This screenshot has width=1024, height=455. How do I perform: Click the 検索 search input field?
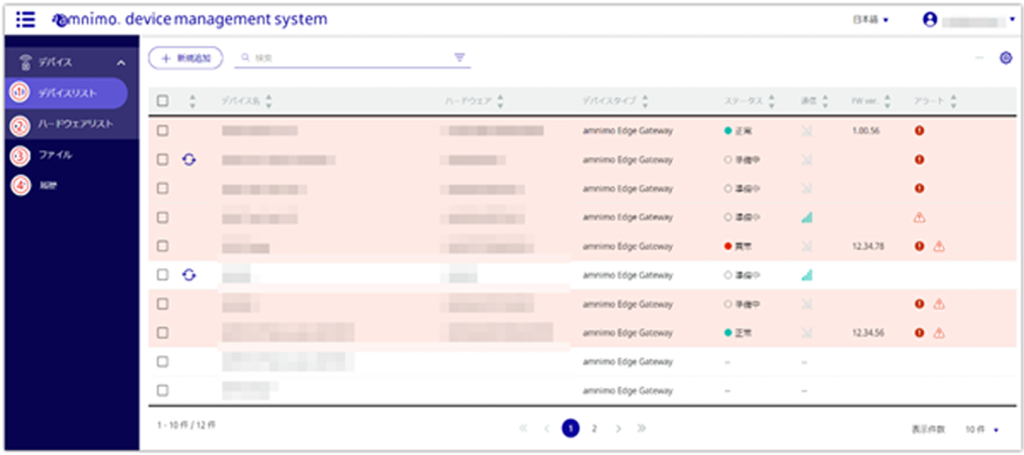tap(353, 57)
